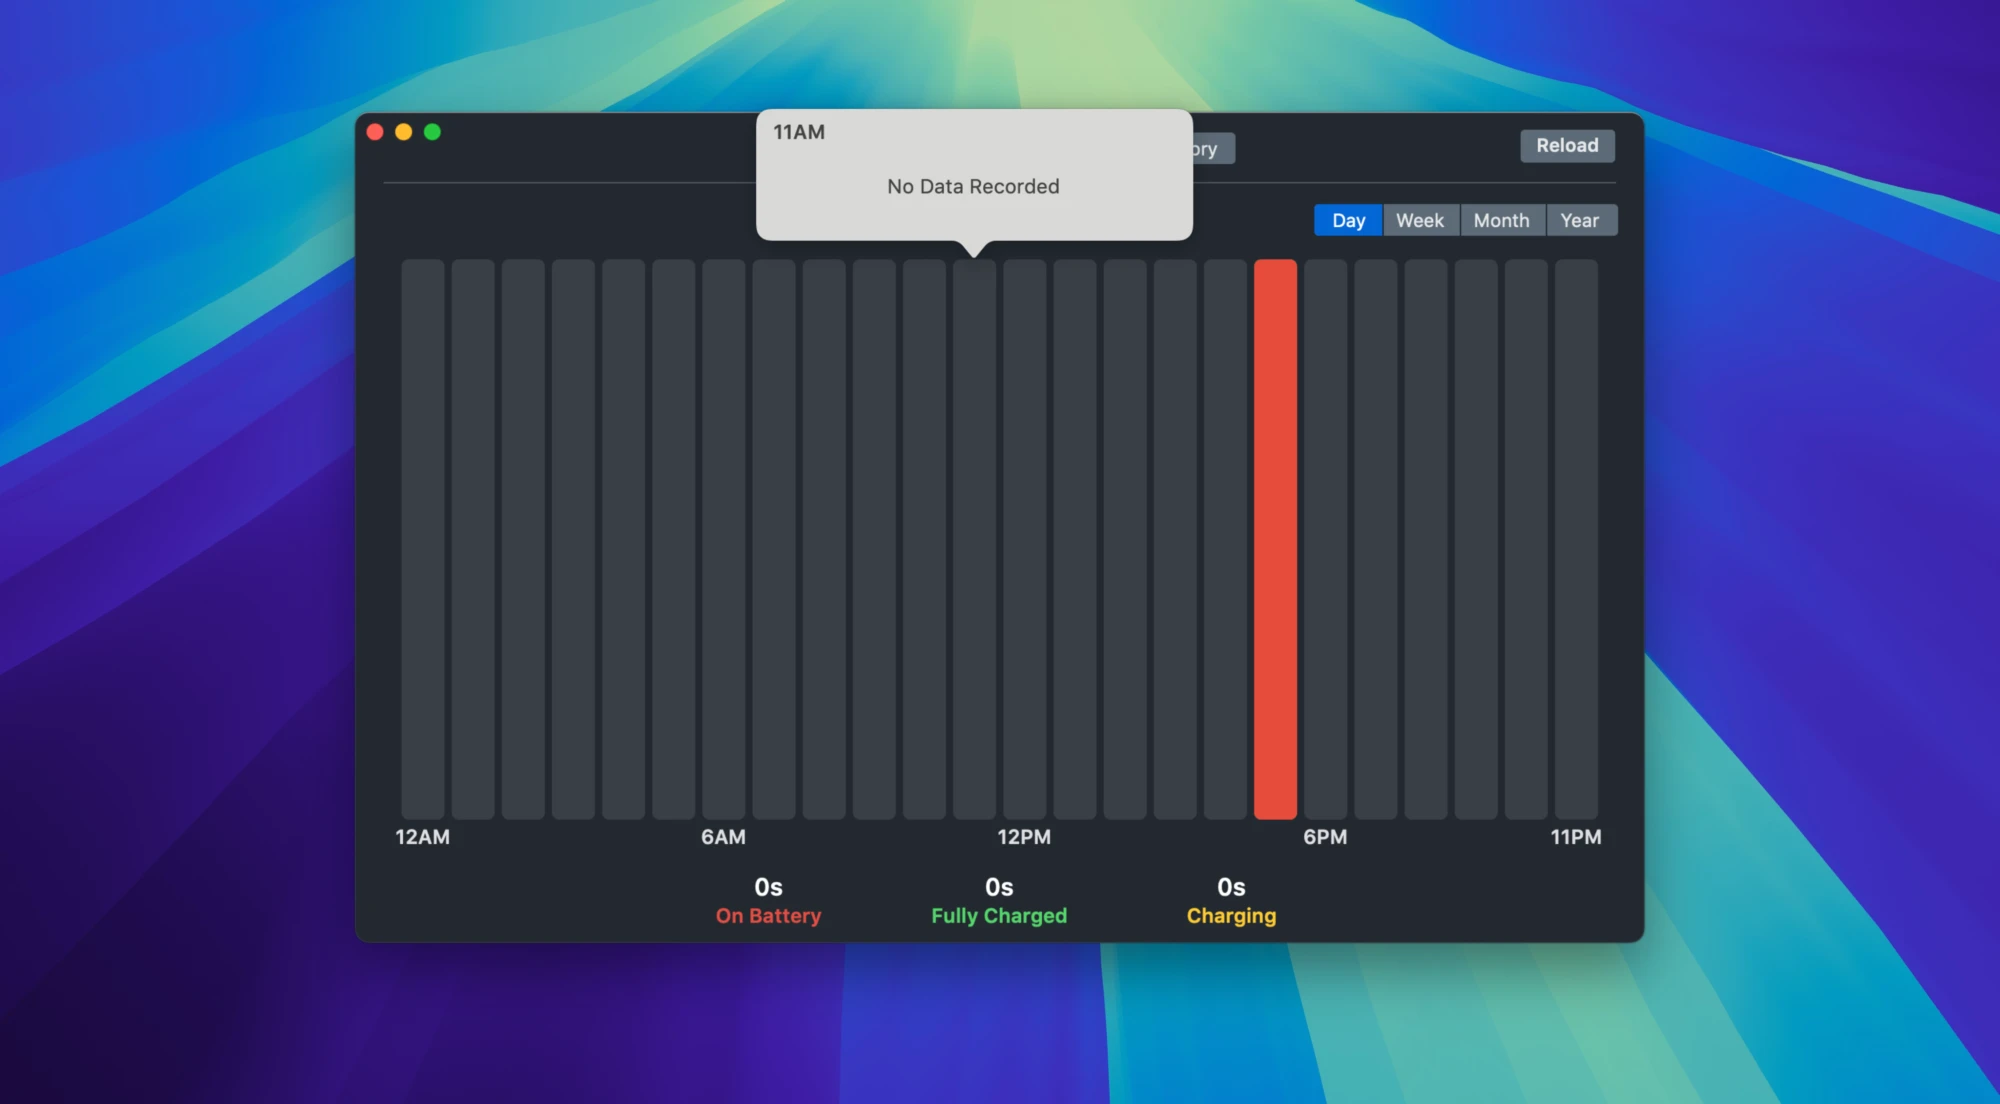Click the Reload button
2000x1104 pixels.
point(1567,146)
